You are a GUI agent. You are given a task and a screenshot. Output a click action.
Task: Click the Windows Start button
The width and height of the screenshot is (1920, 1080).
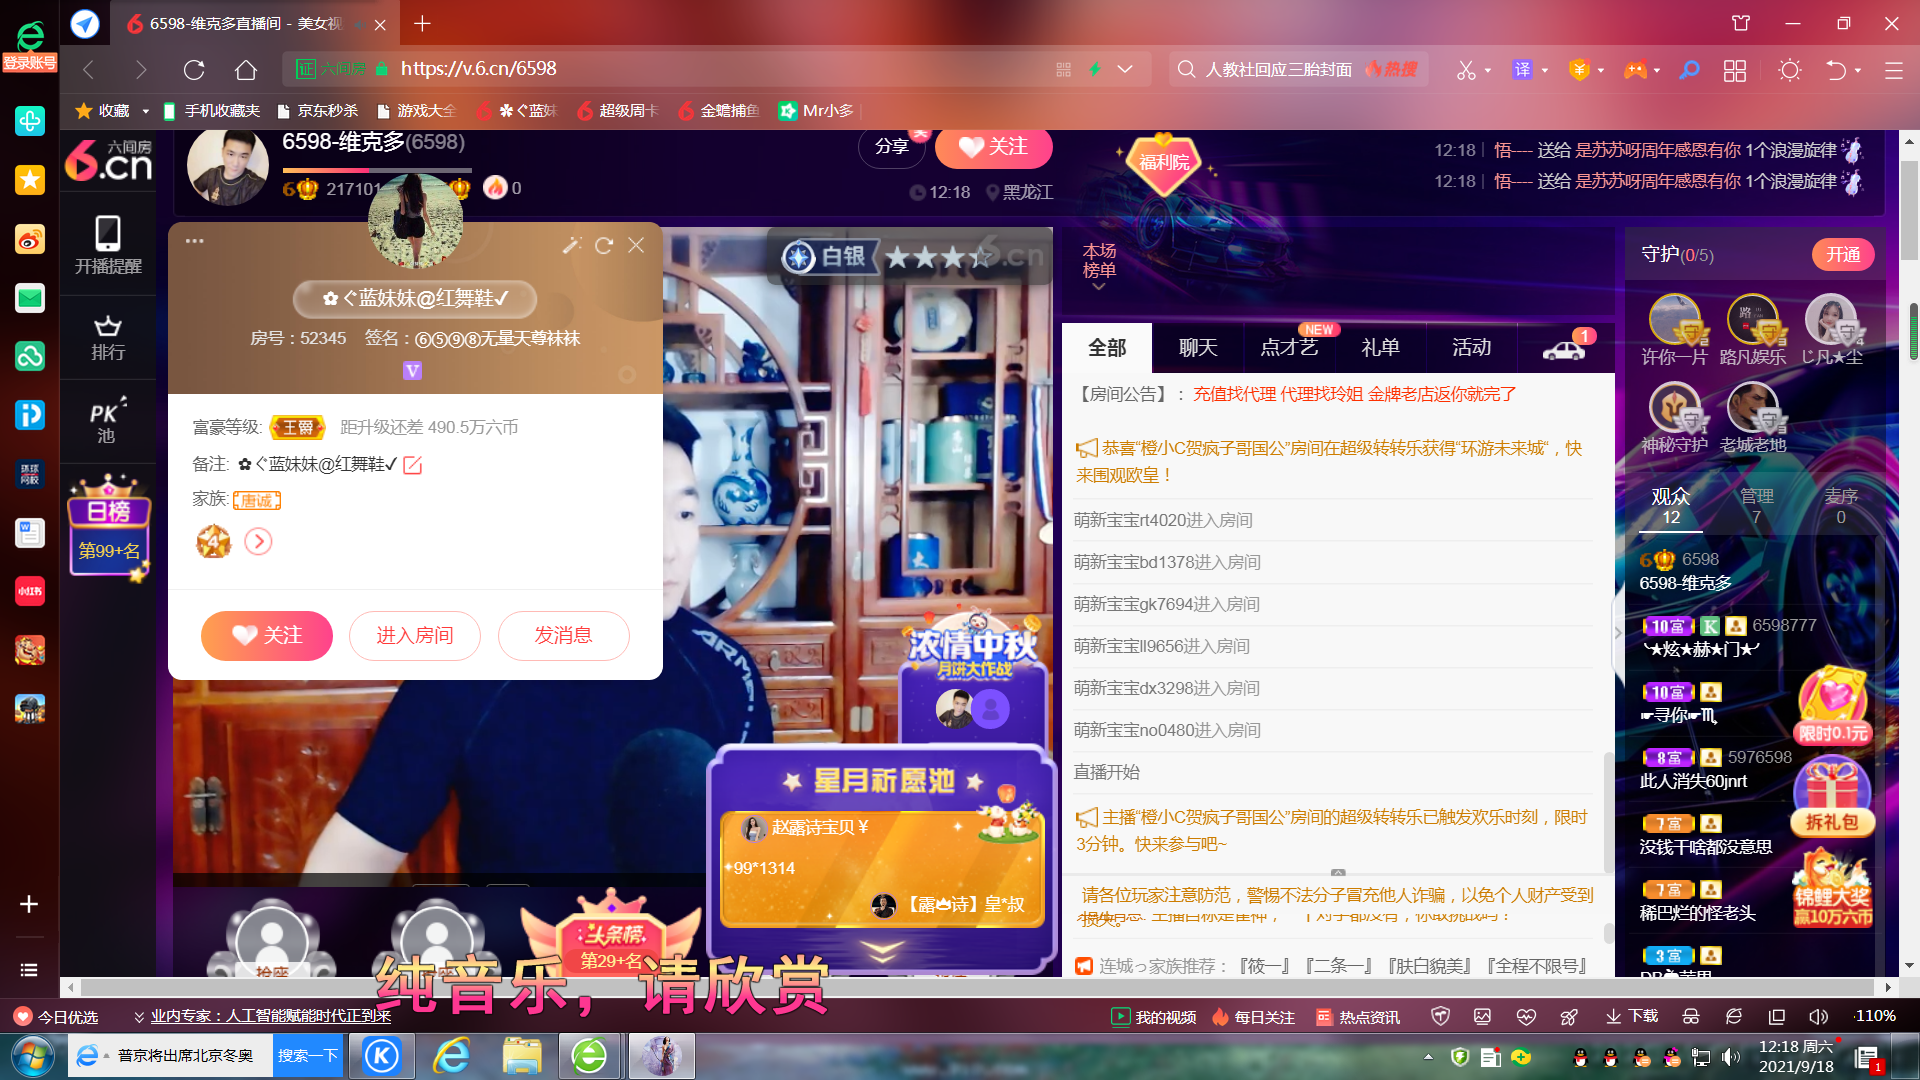pos(32,1056)
